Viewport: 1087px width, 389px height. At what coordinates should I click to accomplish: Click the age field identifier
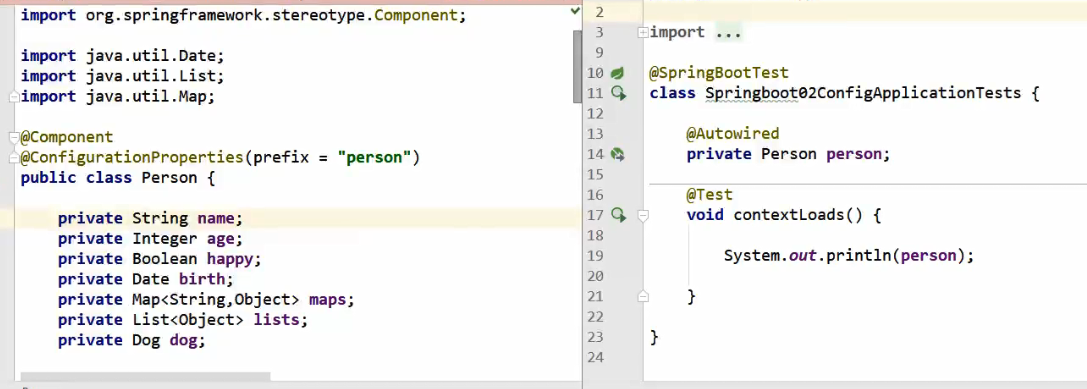pos(220,239)
